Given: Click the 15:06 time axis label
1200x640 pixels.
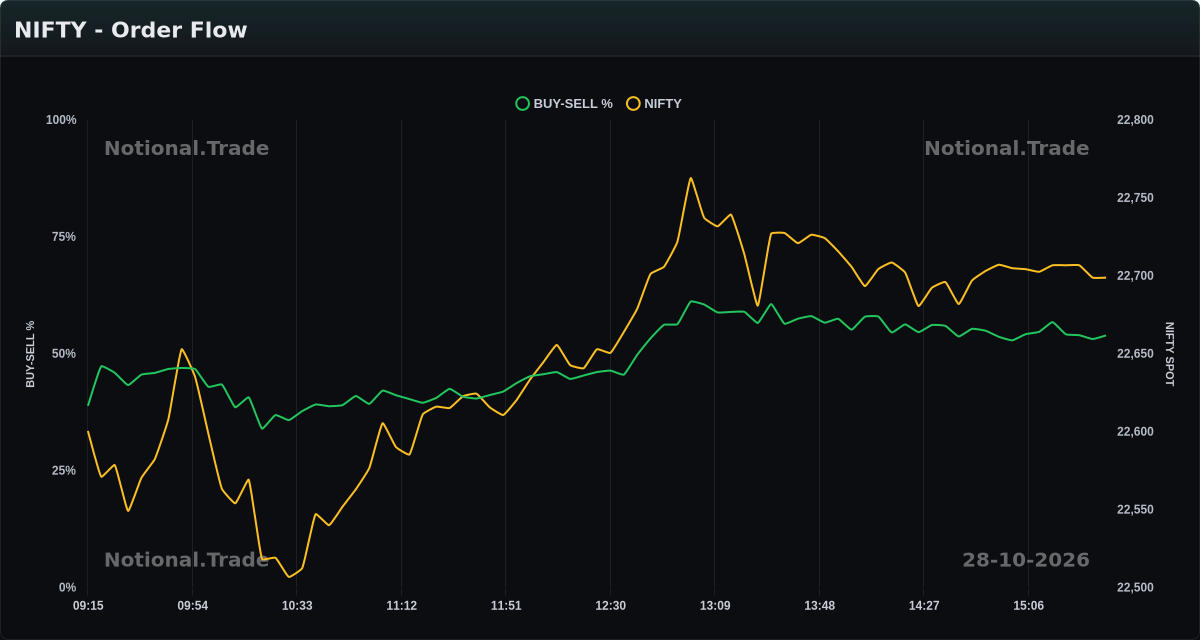Looking at the screenshot, I should click(x=1028, y=606).
